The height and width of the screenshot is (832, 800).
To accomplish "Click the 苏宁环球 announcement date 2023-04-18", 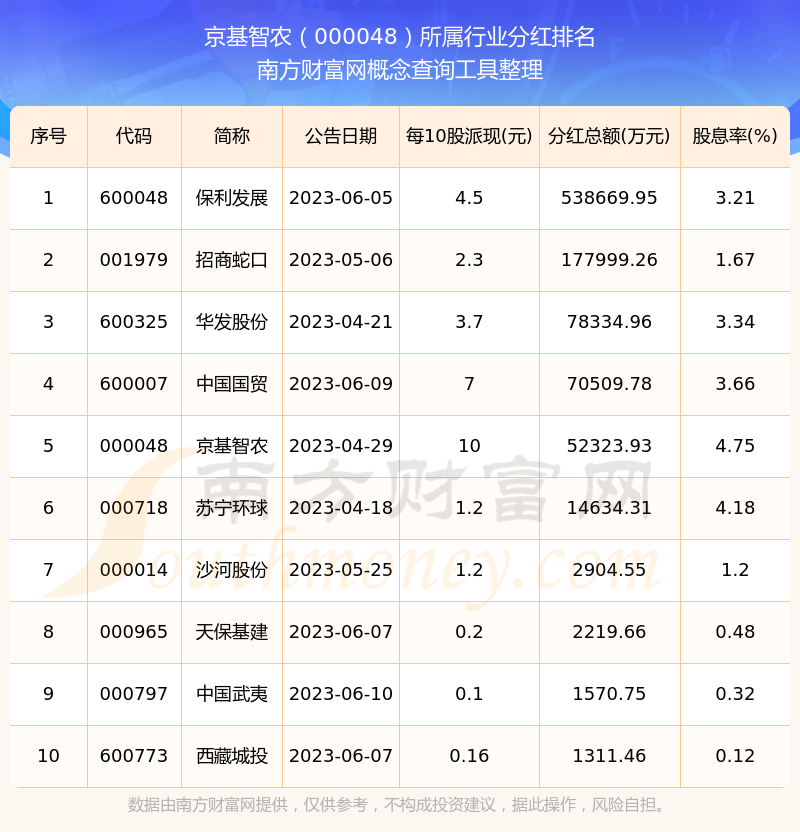I will click(341, 508).
